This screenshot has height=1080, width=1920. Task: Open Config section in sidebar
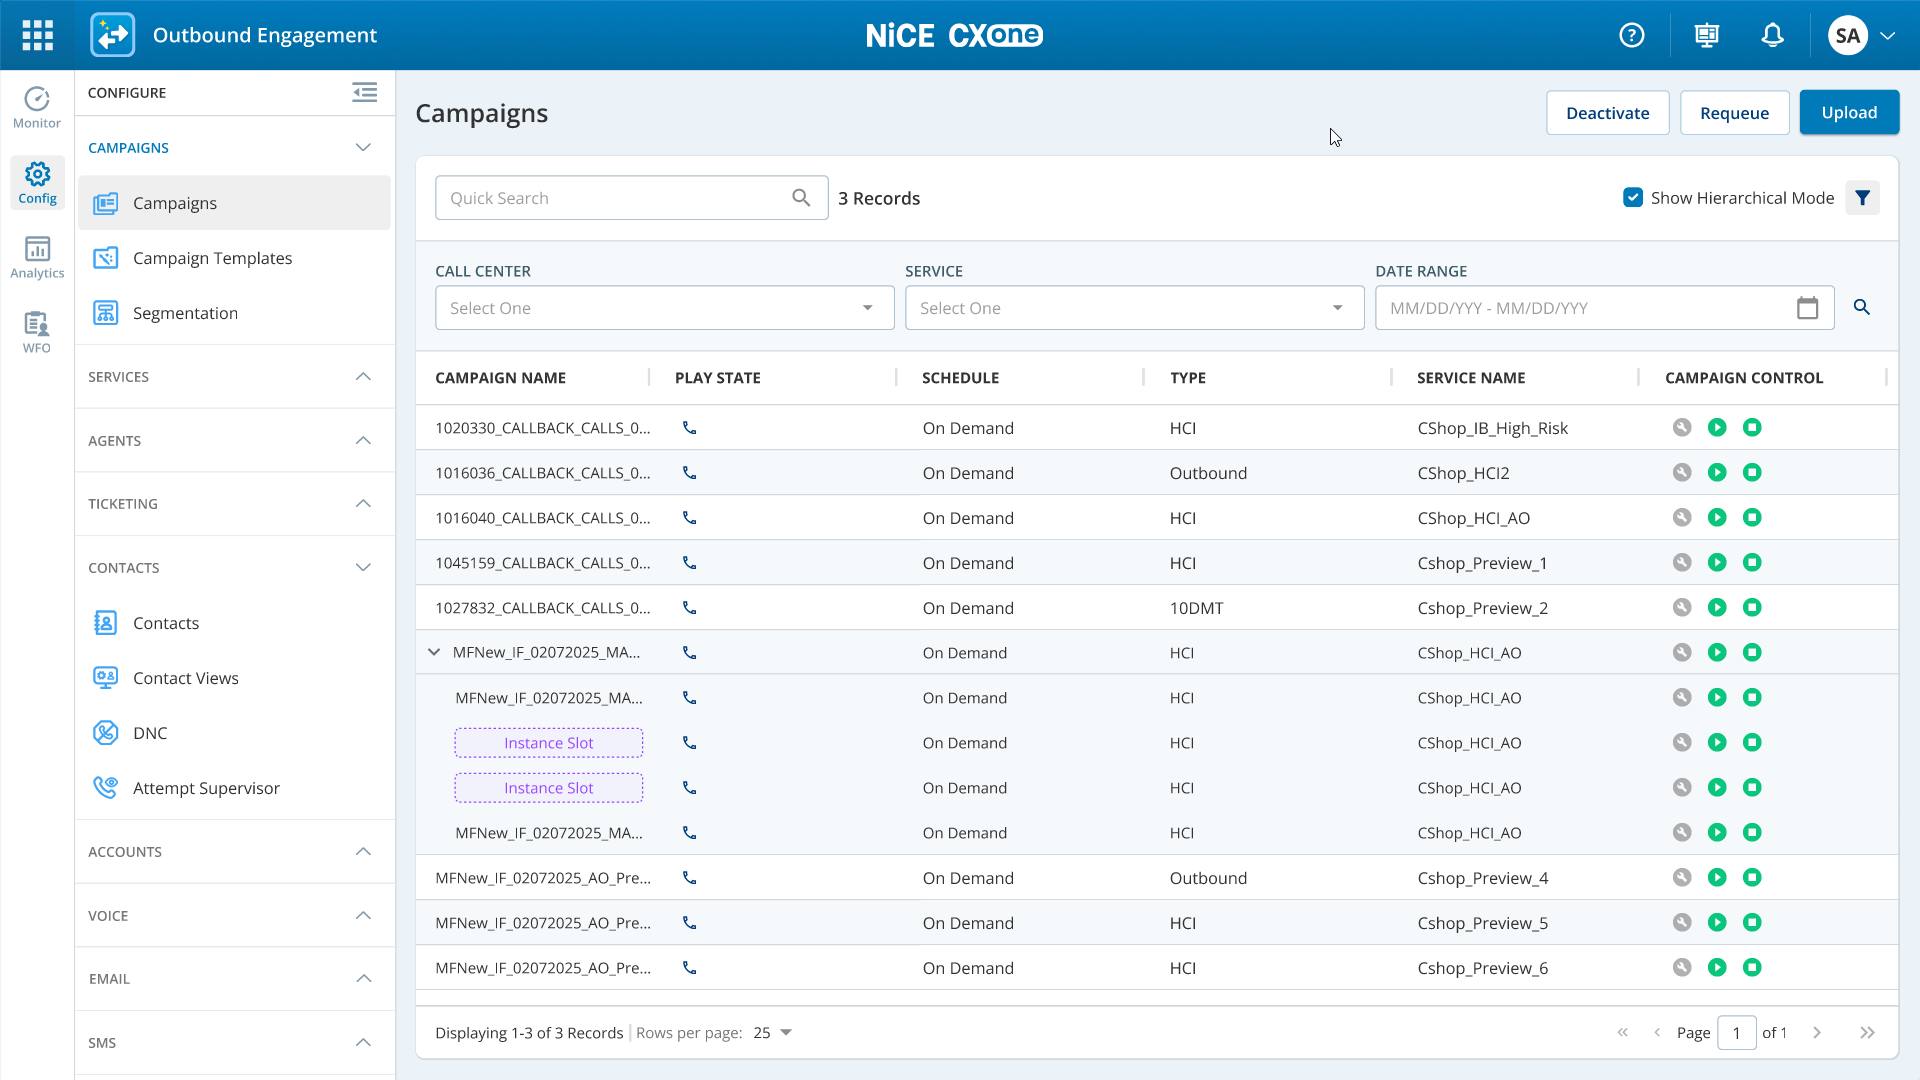[x=37, y=183]
